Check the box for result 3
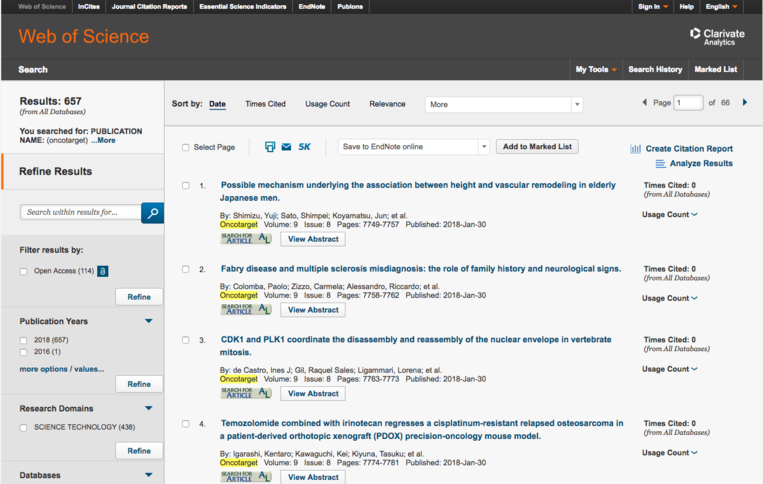763x484 pixels. [x=185, y=340]
